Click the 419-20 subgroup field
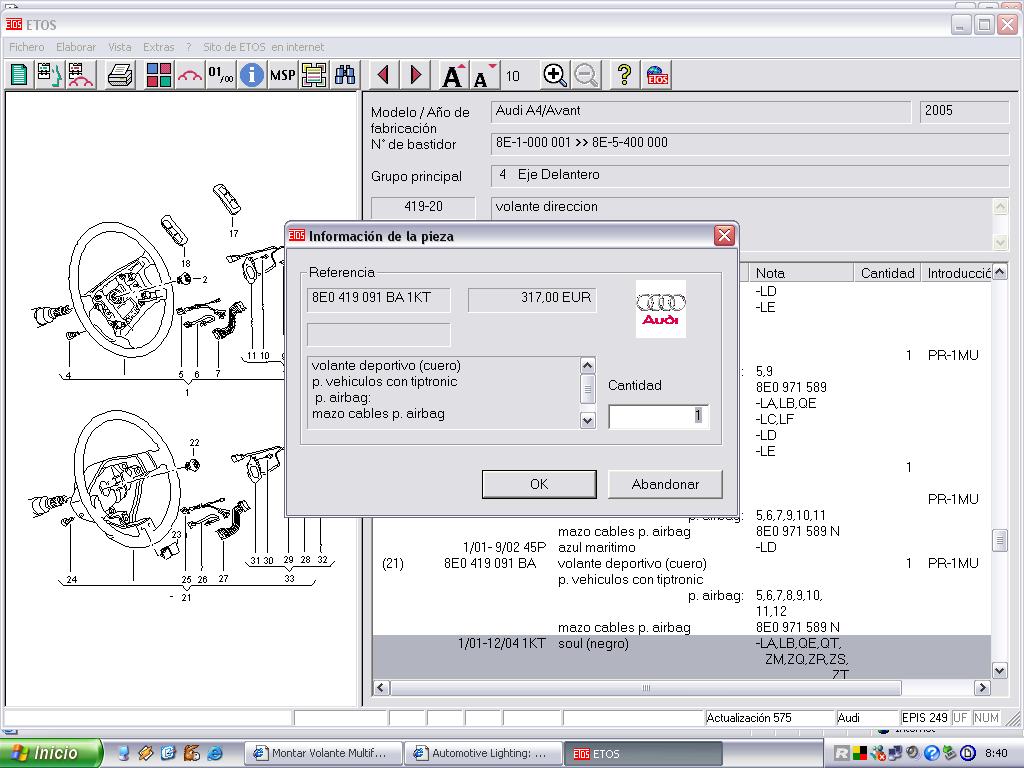This screenshot has height=768, width=1024. (423, 207)
